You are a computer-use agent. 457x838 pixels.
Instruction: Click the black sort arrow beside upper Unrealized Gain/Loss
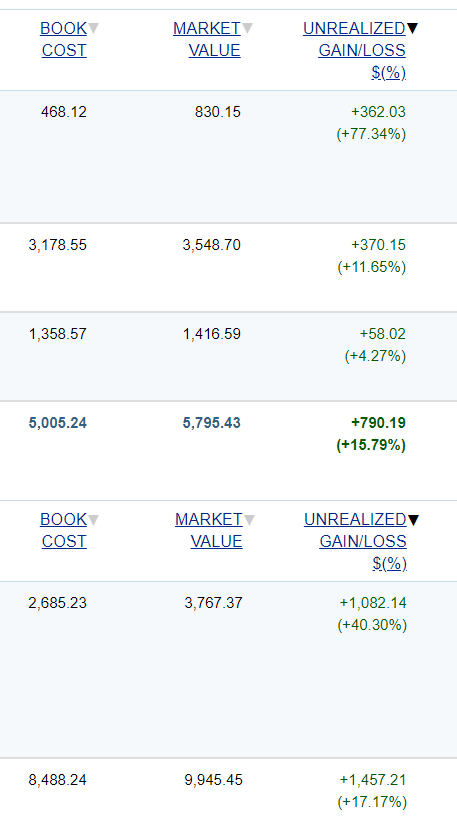coord(412,28)
